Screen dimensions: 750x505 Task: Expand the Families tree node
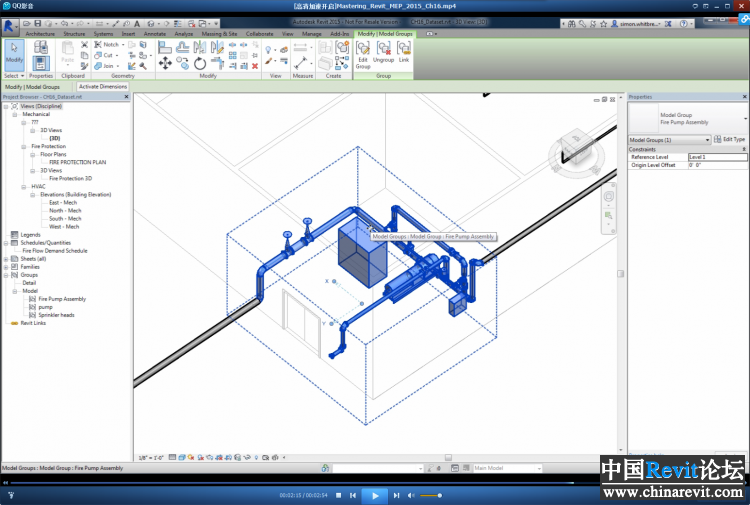pyautogui.click(x=6, y=267)
